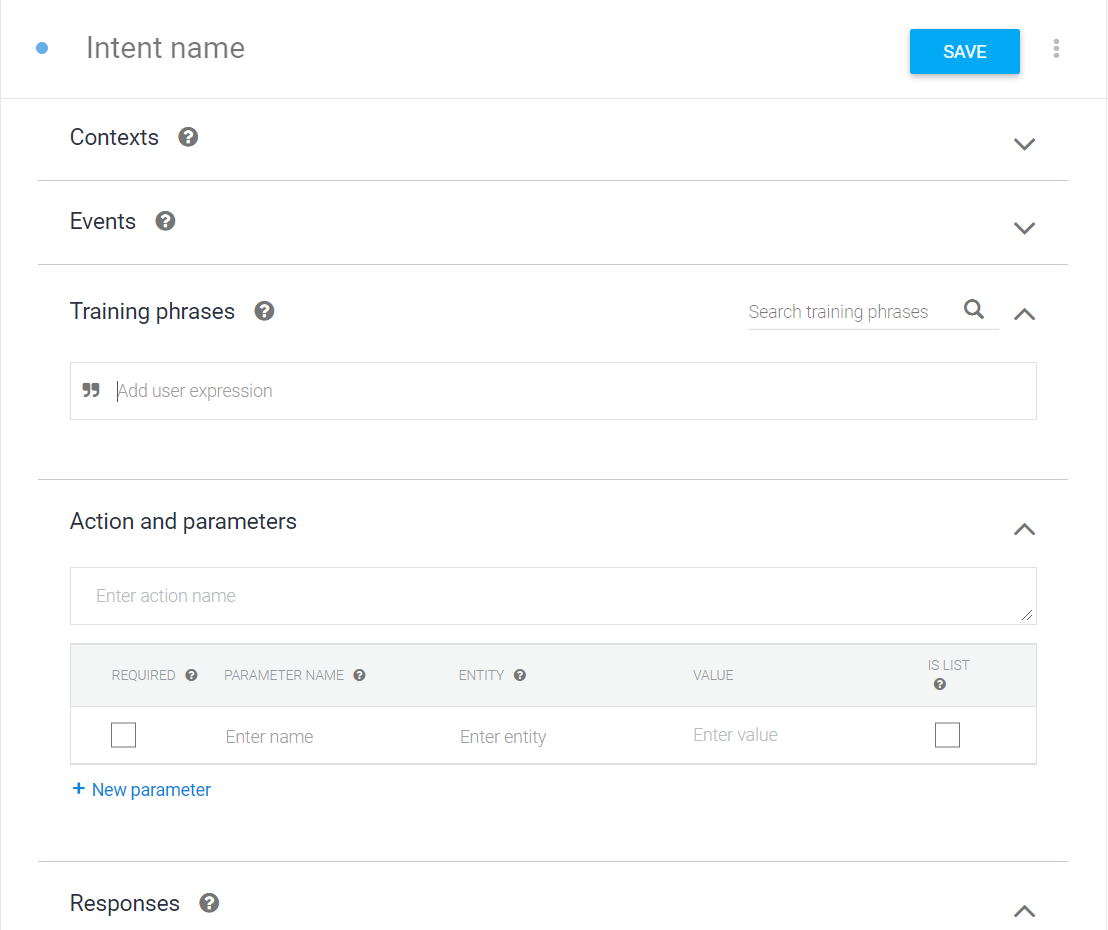
Task: Collapse the Training phrases section
Action: [1025, 314]
